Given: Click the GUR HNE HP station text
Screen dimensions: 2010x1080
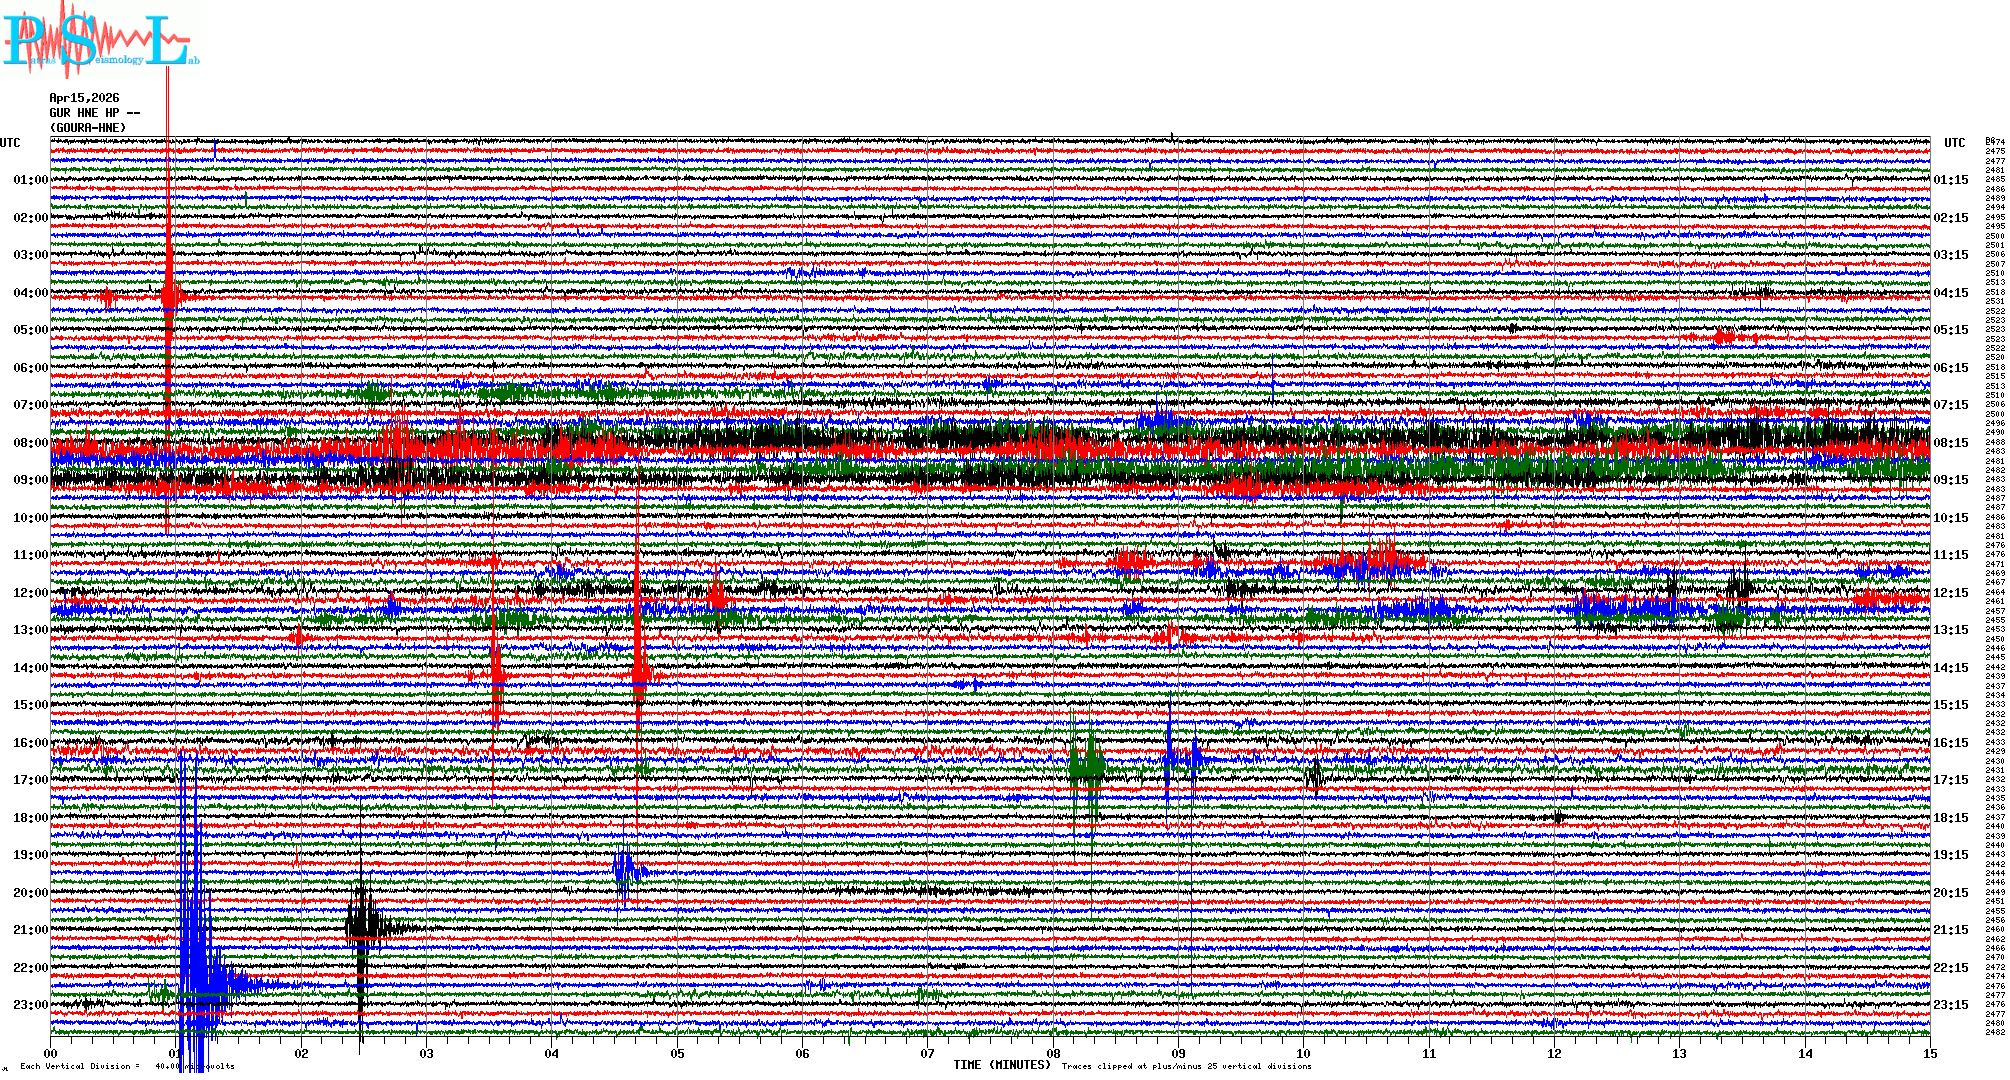Looking at the screenshot, I should pos(94,113).
